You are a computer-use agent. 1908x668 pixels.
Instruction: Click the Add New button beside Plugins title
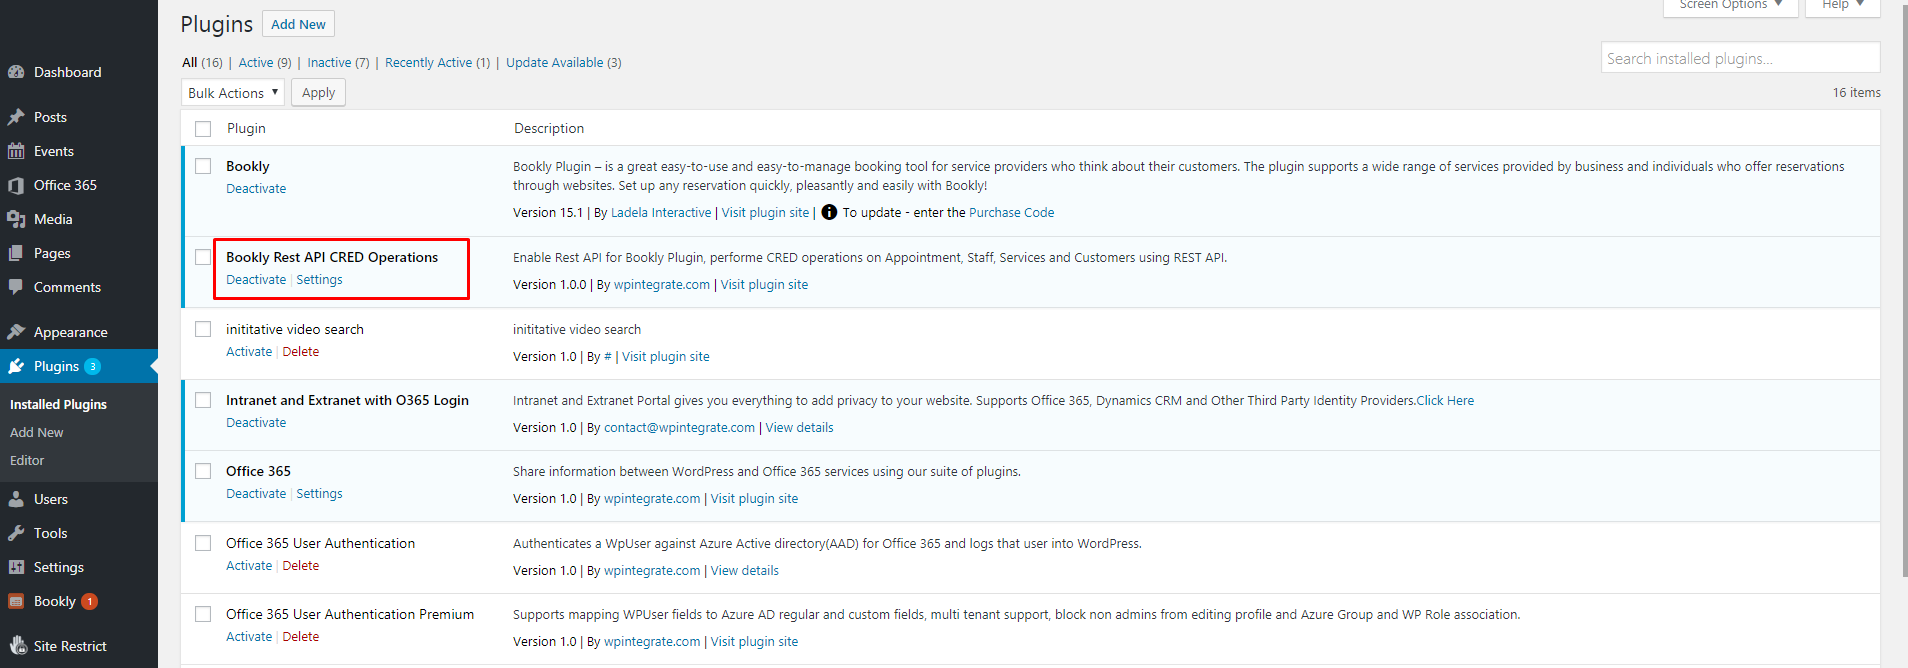[298, 24]
